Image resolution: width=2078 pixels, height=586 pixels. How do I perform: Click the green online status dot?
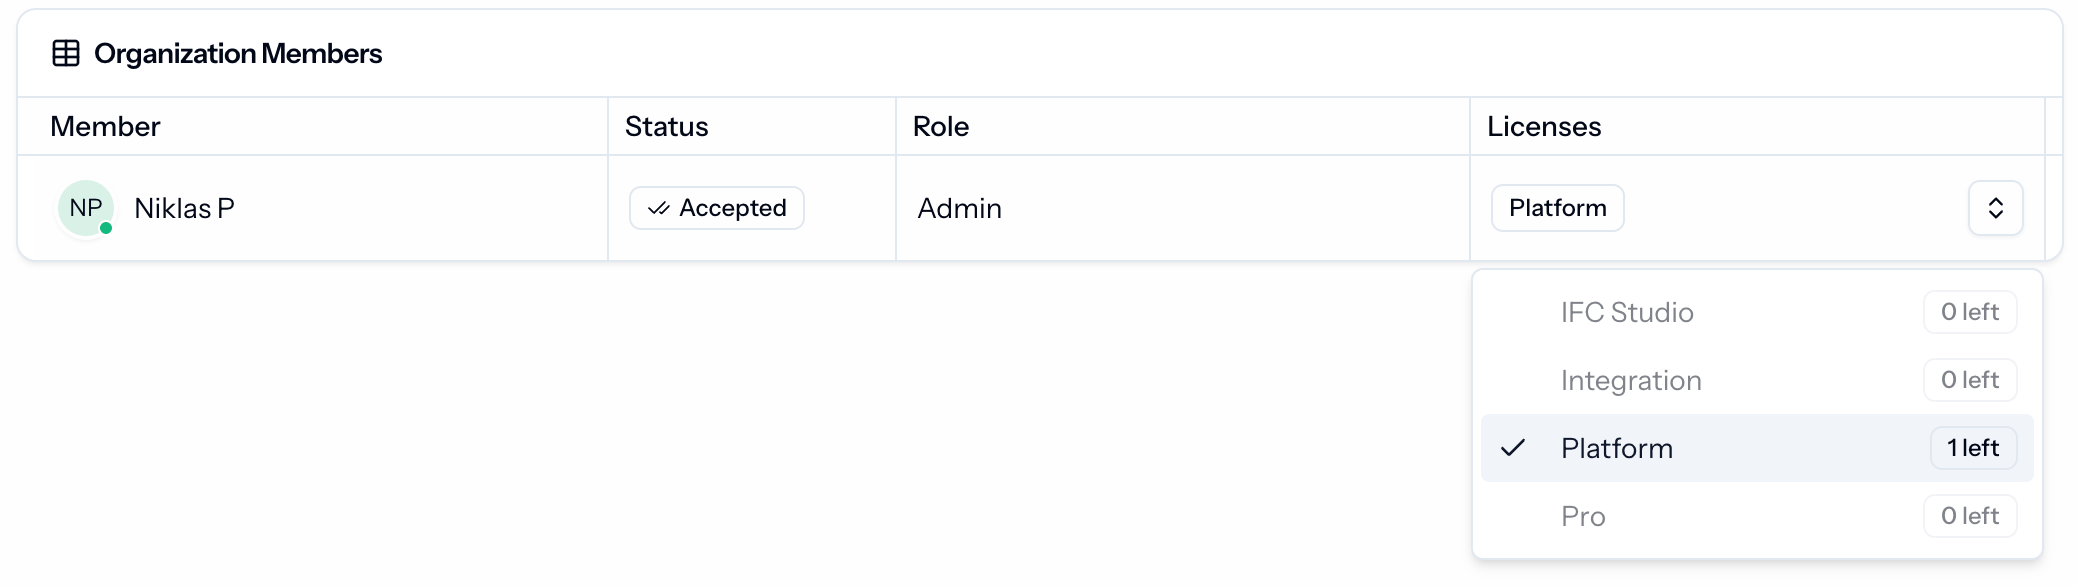tap(106, 228)
